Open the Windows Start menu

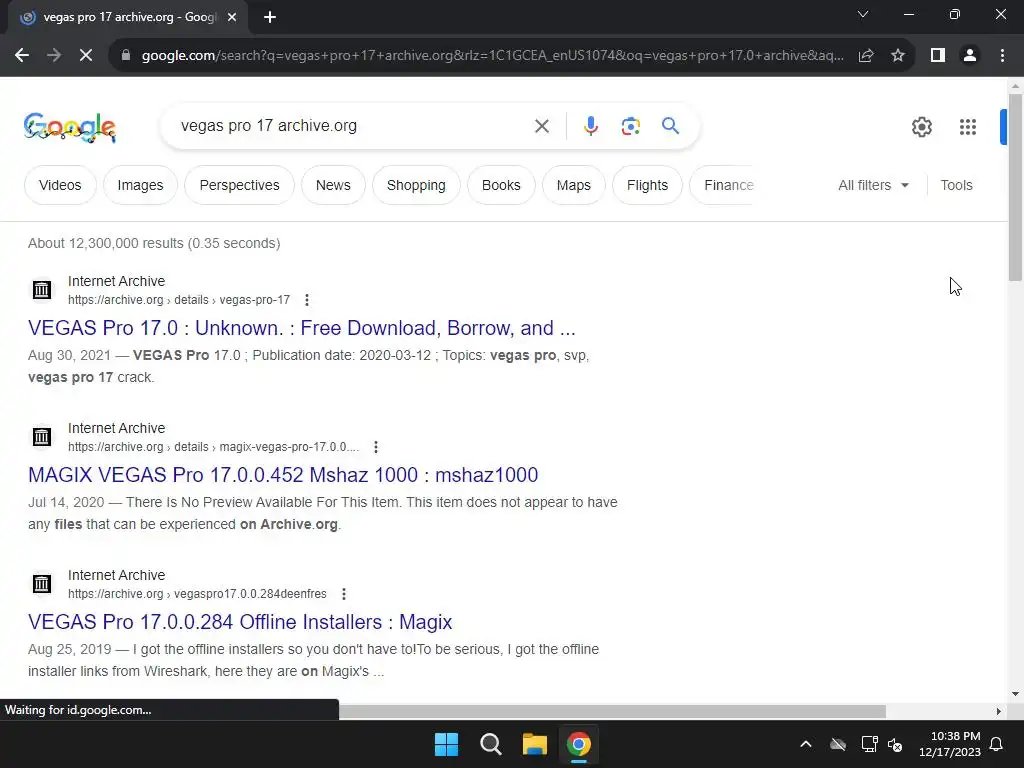coord(447,744)
